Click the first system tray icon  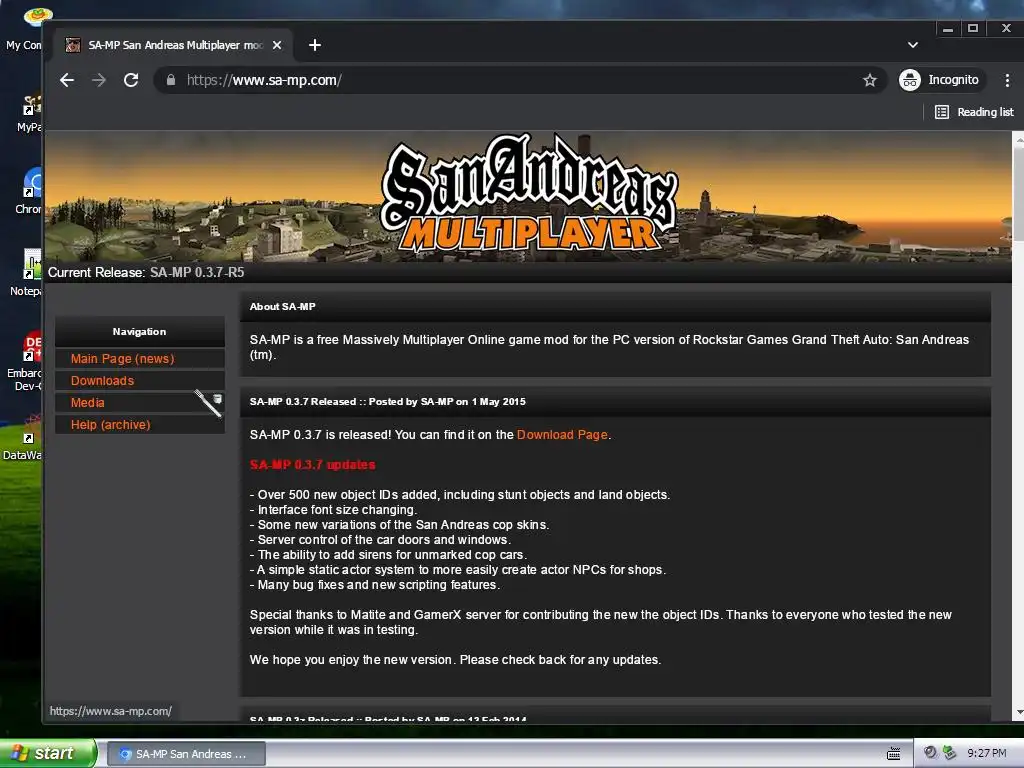click(930, 753)
